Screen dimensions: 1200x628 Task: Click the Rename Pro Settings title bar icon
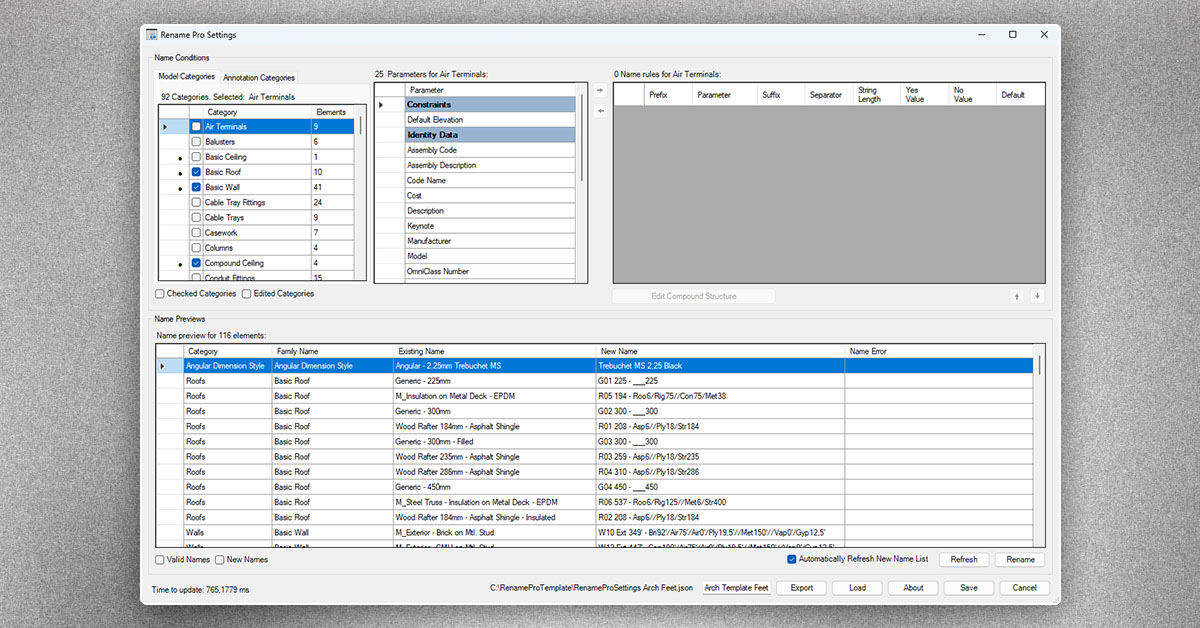(152, 35)
